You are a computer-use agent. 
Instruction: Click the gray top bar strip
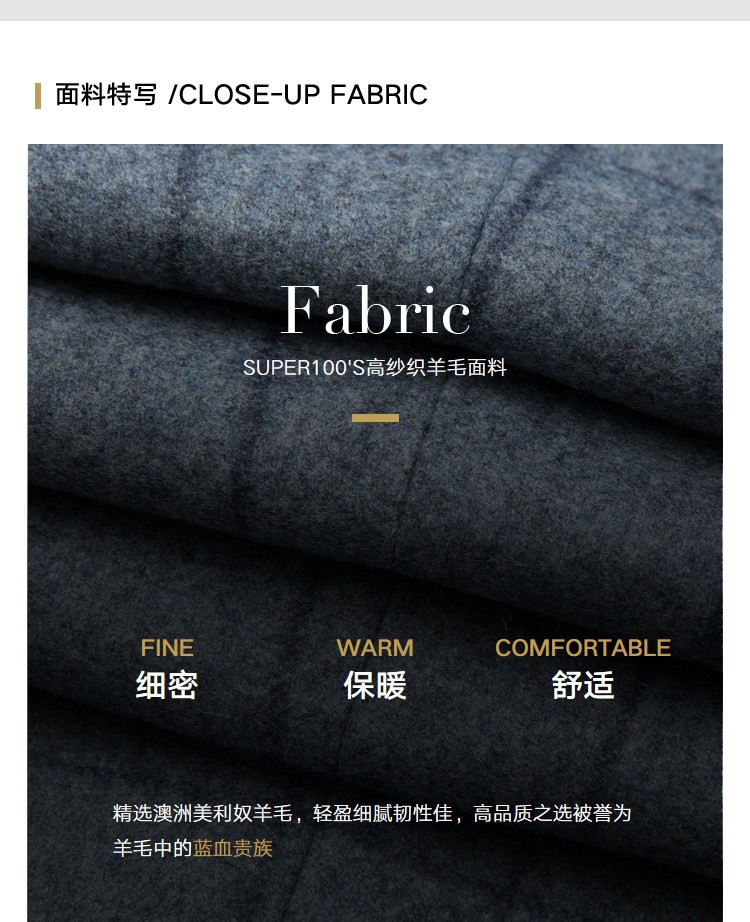pyautogui.click(x=375, y=10)
